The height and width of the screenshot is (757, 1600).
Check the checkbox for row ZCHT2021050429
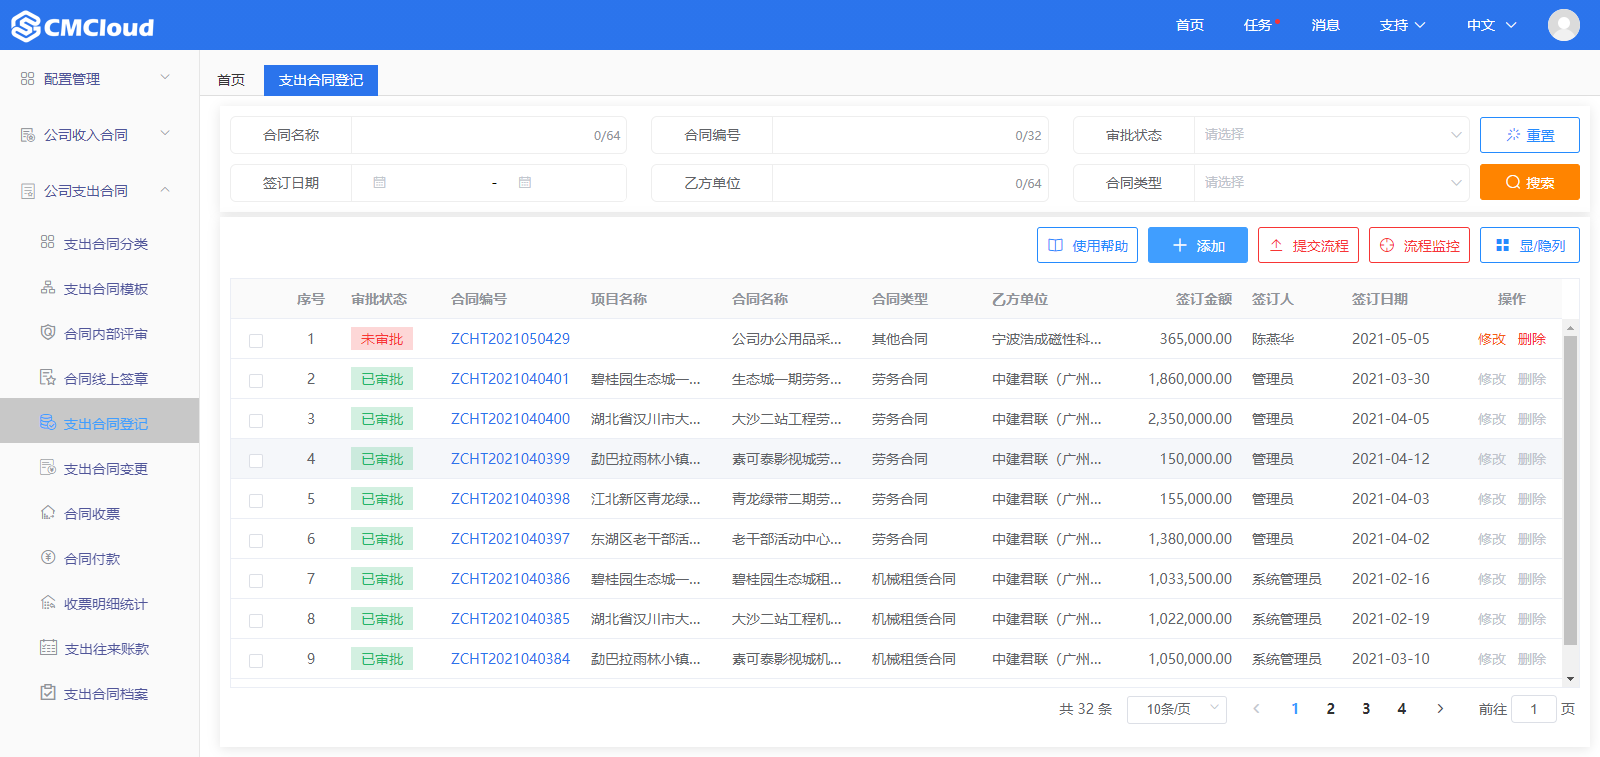tap(256, 341)
